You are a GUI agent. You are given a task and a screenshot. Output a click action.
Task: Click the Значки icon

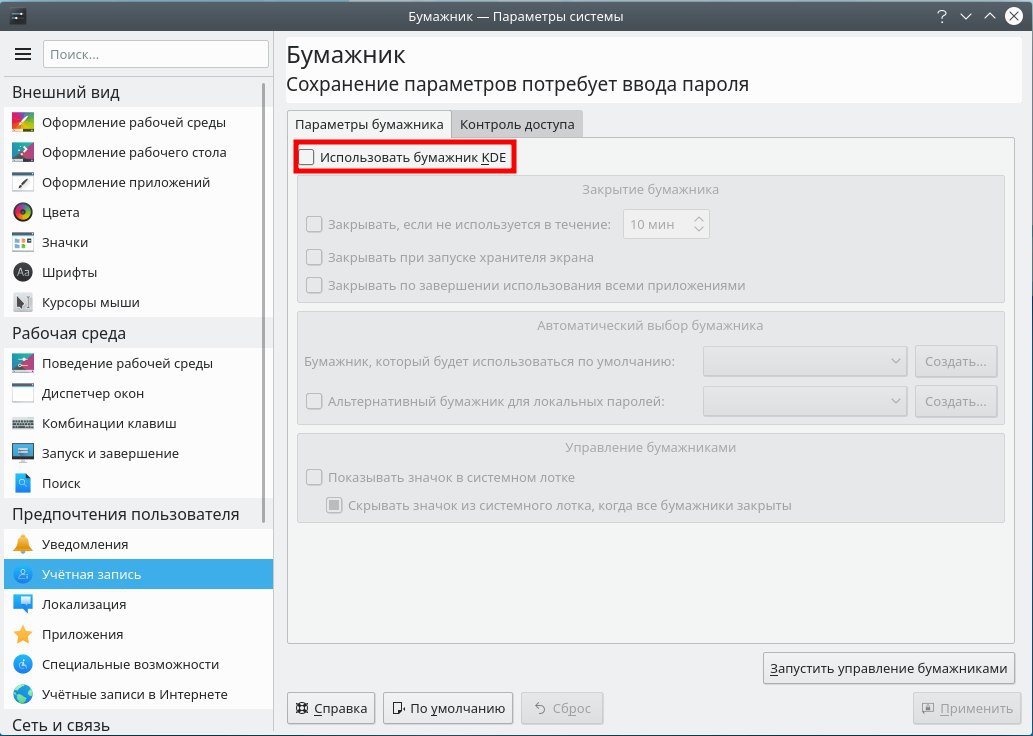23,242
